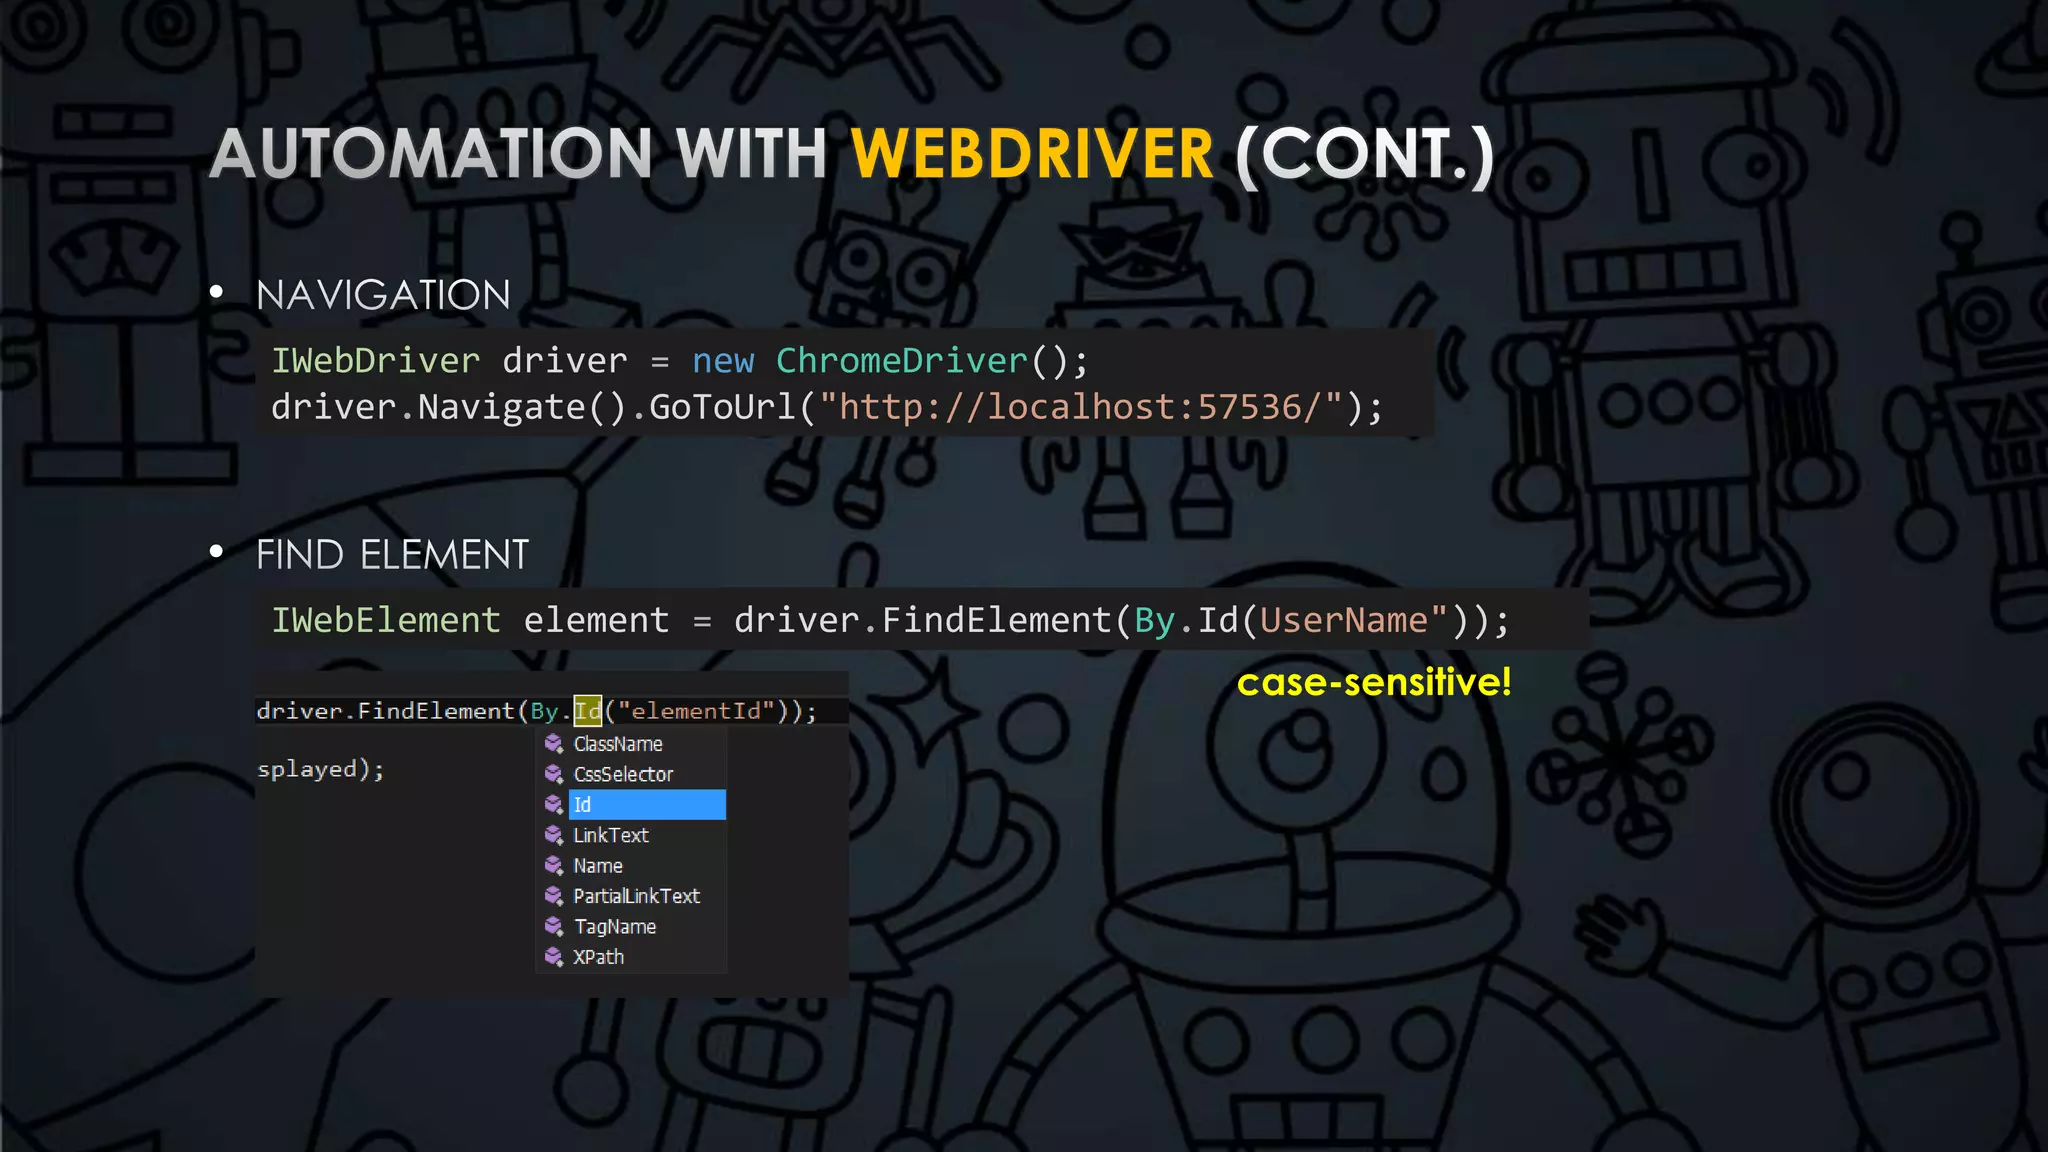Click the ClassName method icon

(x=553, y=744)
